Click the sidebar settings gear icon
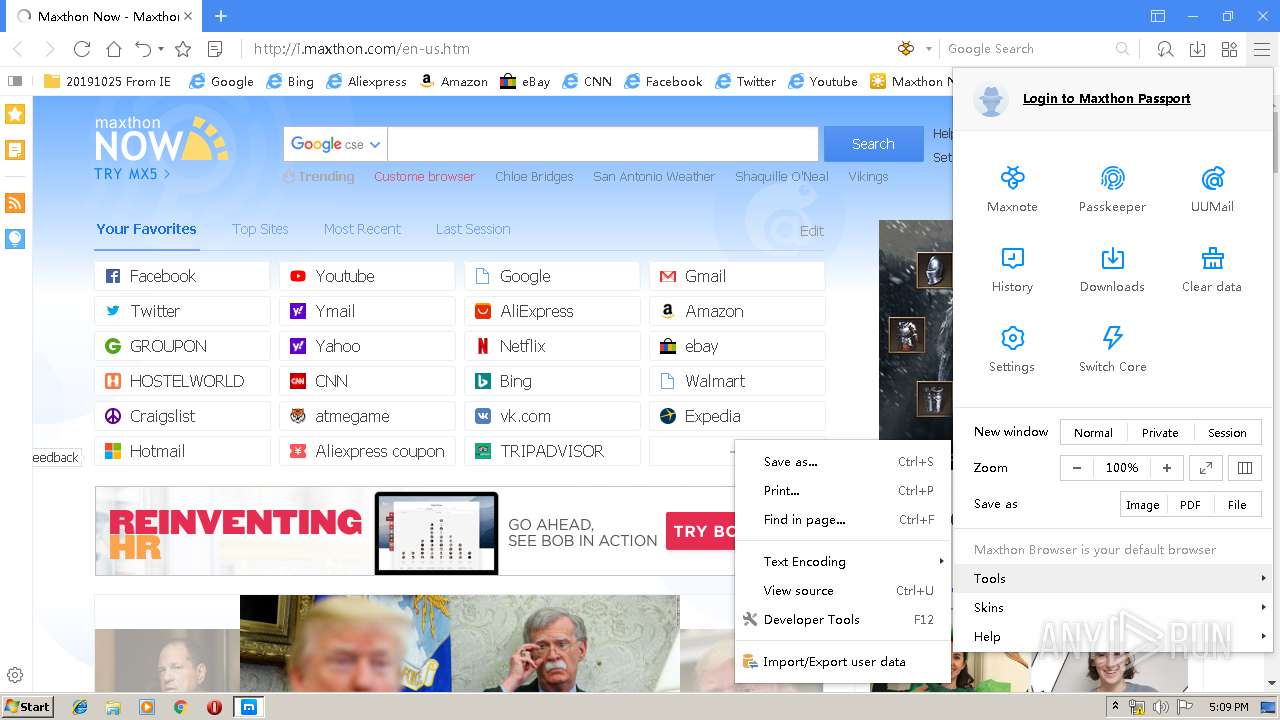1280x720 pixels. (x=15, y=675)
